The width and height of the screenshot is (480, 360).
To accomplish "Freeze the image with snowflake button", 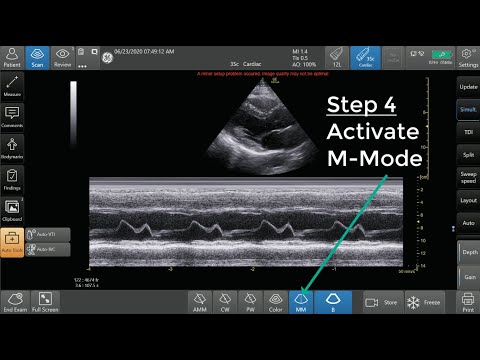I will 425,302.
